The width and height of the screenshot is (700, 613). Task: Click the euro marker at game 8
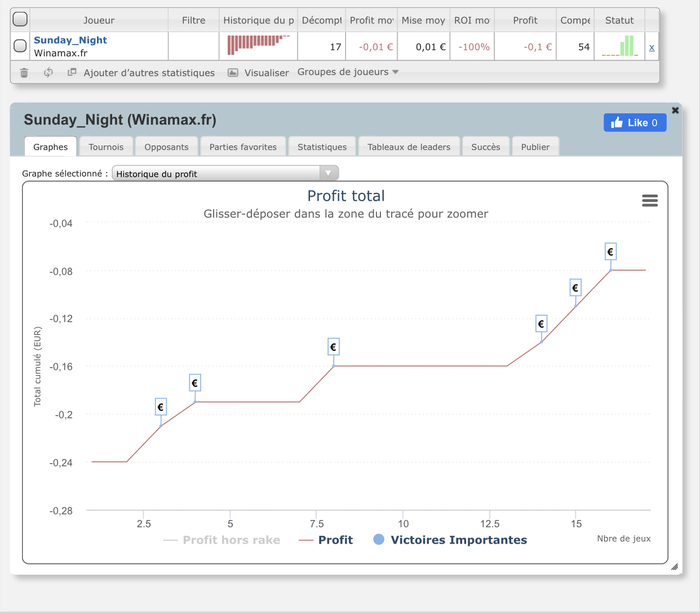tap(333, 346)
